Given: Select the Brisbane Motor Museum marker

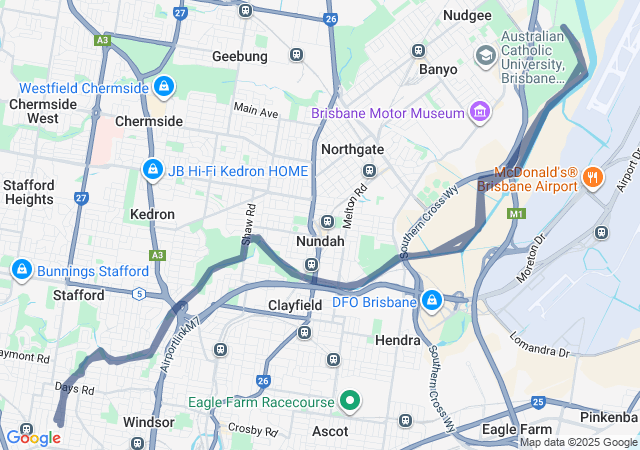Looking at the screenshot, I should coord(480,112).
